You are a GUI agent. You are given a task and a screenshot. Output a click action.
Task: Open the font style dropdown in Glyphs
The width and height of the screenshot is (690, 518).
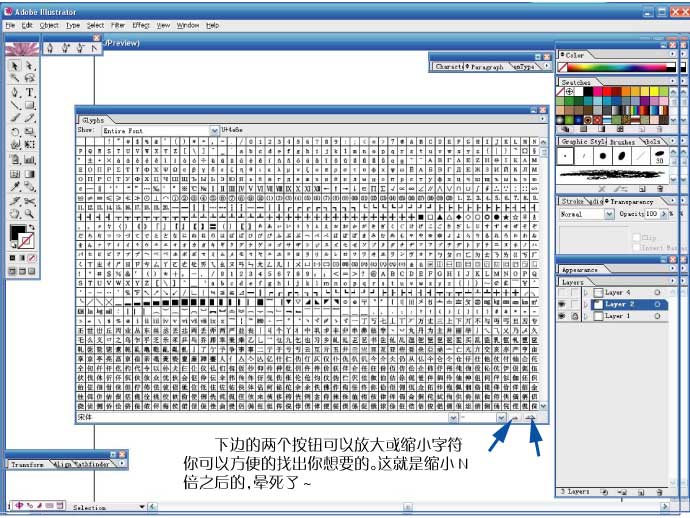click(x=501, y=418)
